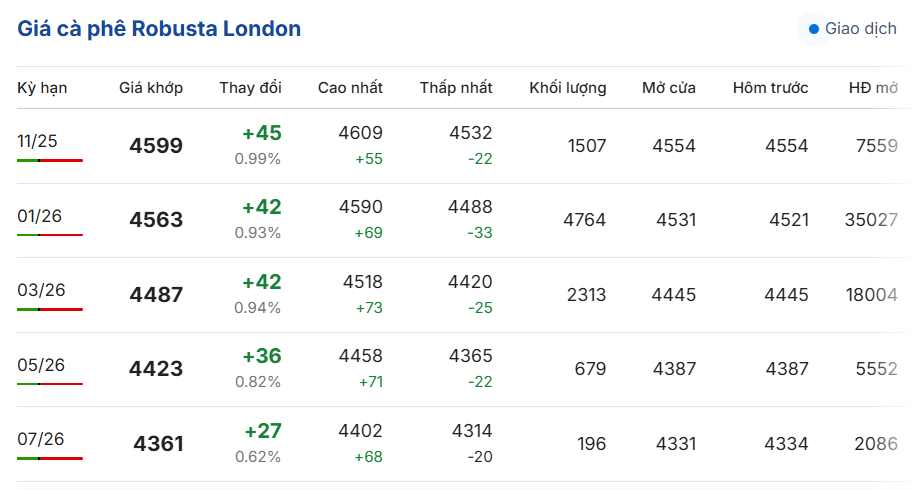
Task: Click the blue dot beside Giao dịch
Action: coord(814,29)
